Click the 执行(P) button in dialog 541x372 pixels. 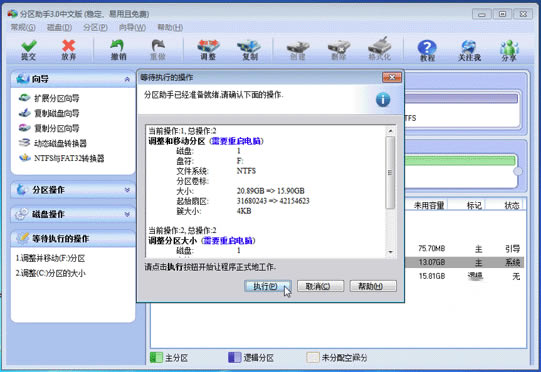[x=268, y=286]
